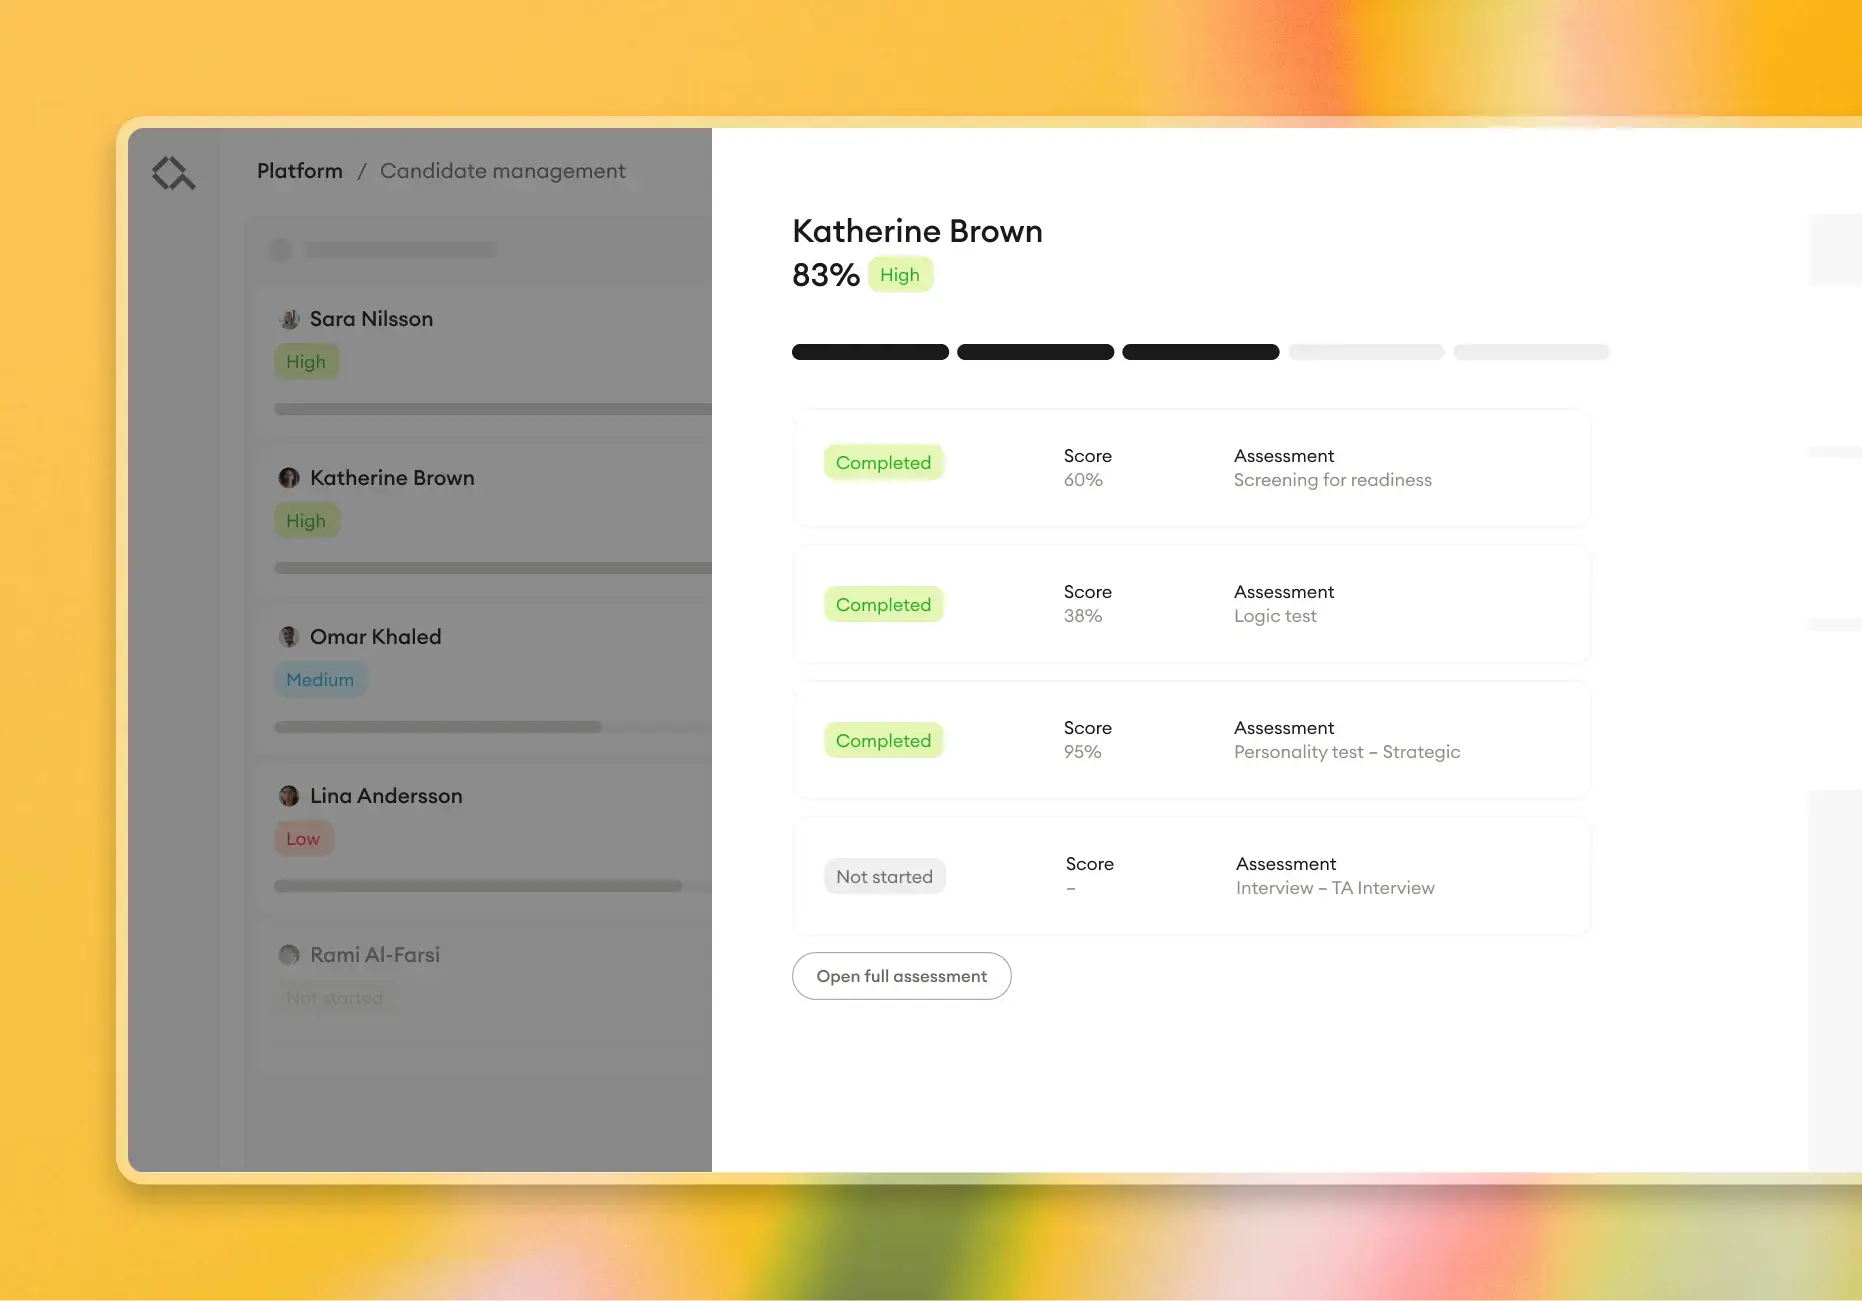This screenshot has width=1862, height=1301.
Task: Open Platform from the breadcrumb
Action: point(299,171)
